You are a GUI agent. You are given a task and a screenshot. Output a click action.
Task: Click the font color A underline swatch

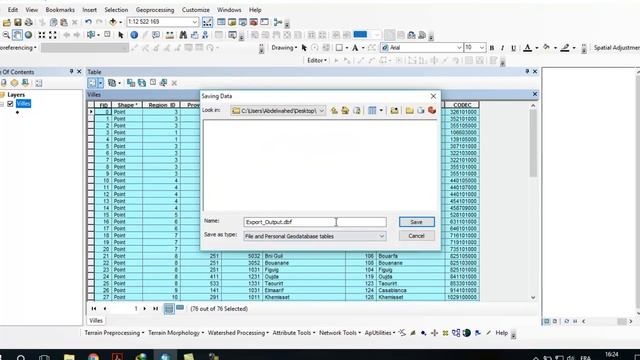click(x=527, y=48)
